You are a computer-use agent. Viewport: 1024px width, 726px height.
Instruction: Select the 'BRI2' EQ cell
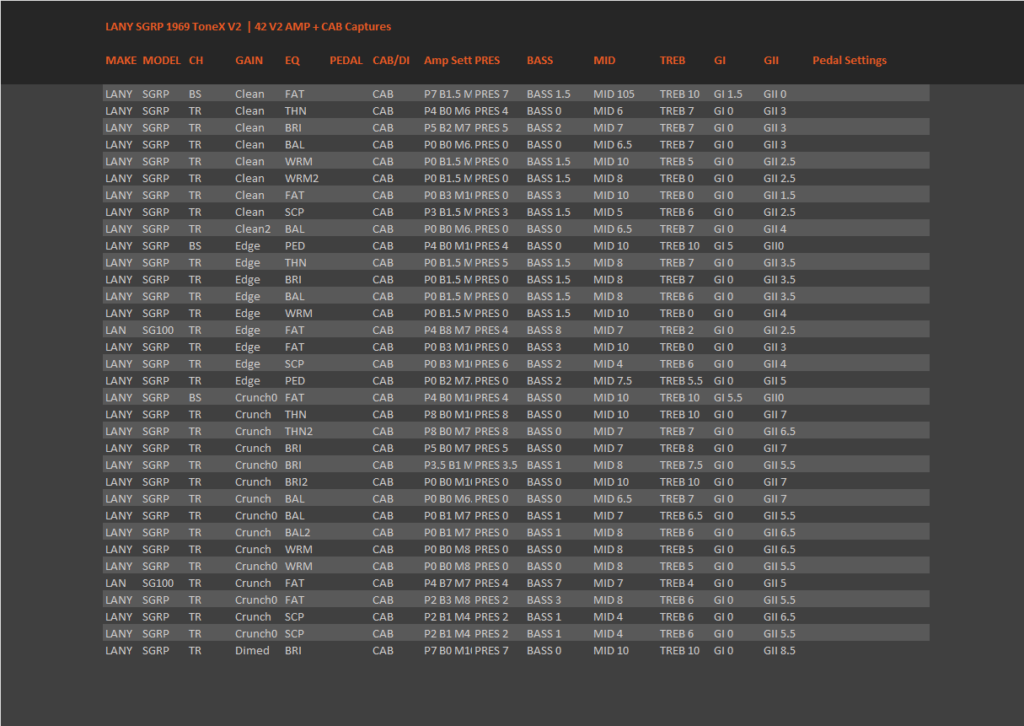[296, 482]
